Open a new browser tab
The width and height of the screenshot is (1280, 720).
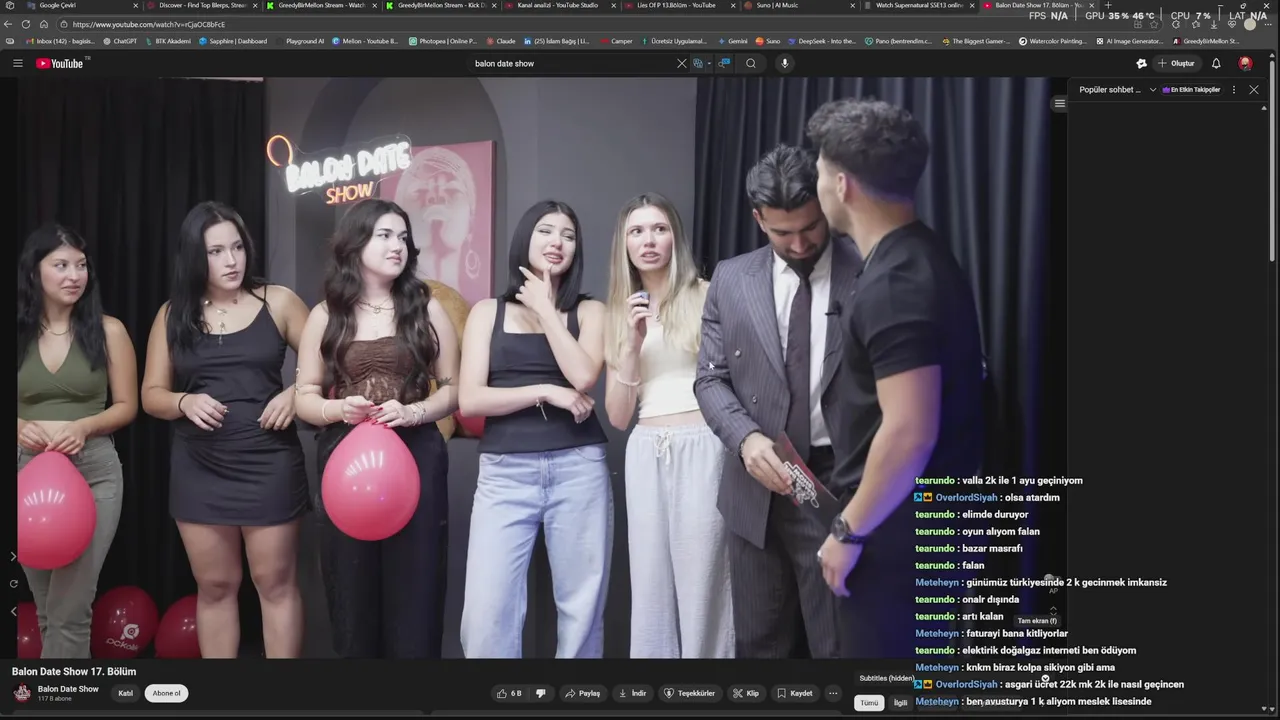1107,5
